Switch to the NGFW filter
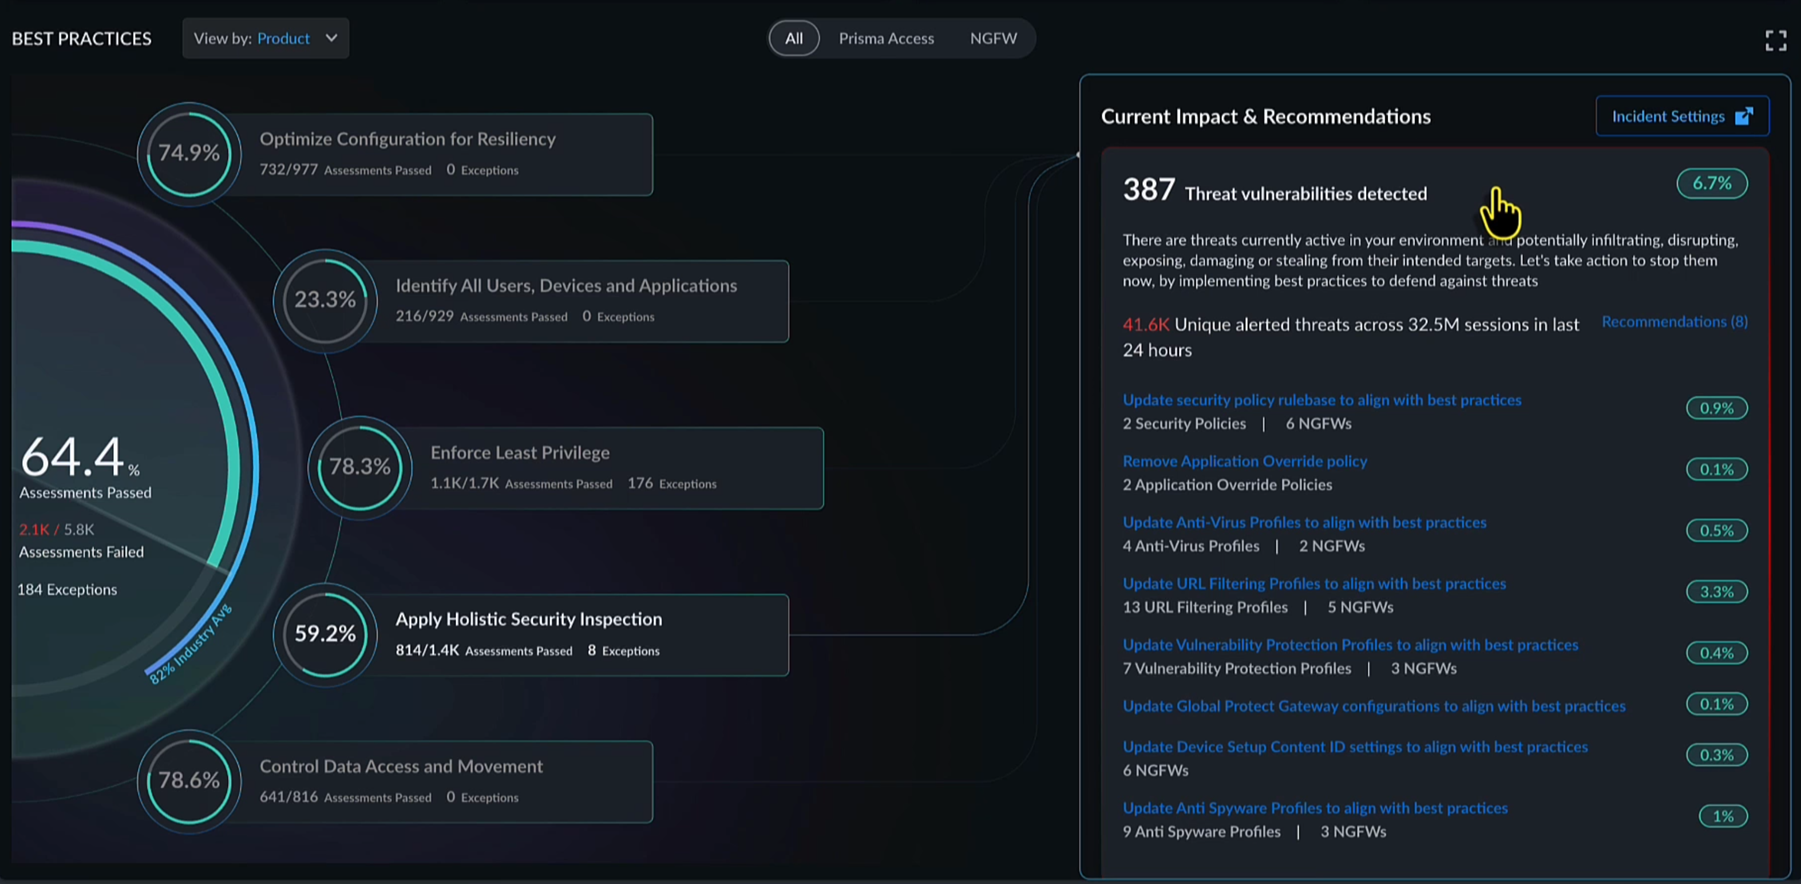This screenshot has width=1801, height=884. pos(993,38)
